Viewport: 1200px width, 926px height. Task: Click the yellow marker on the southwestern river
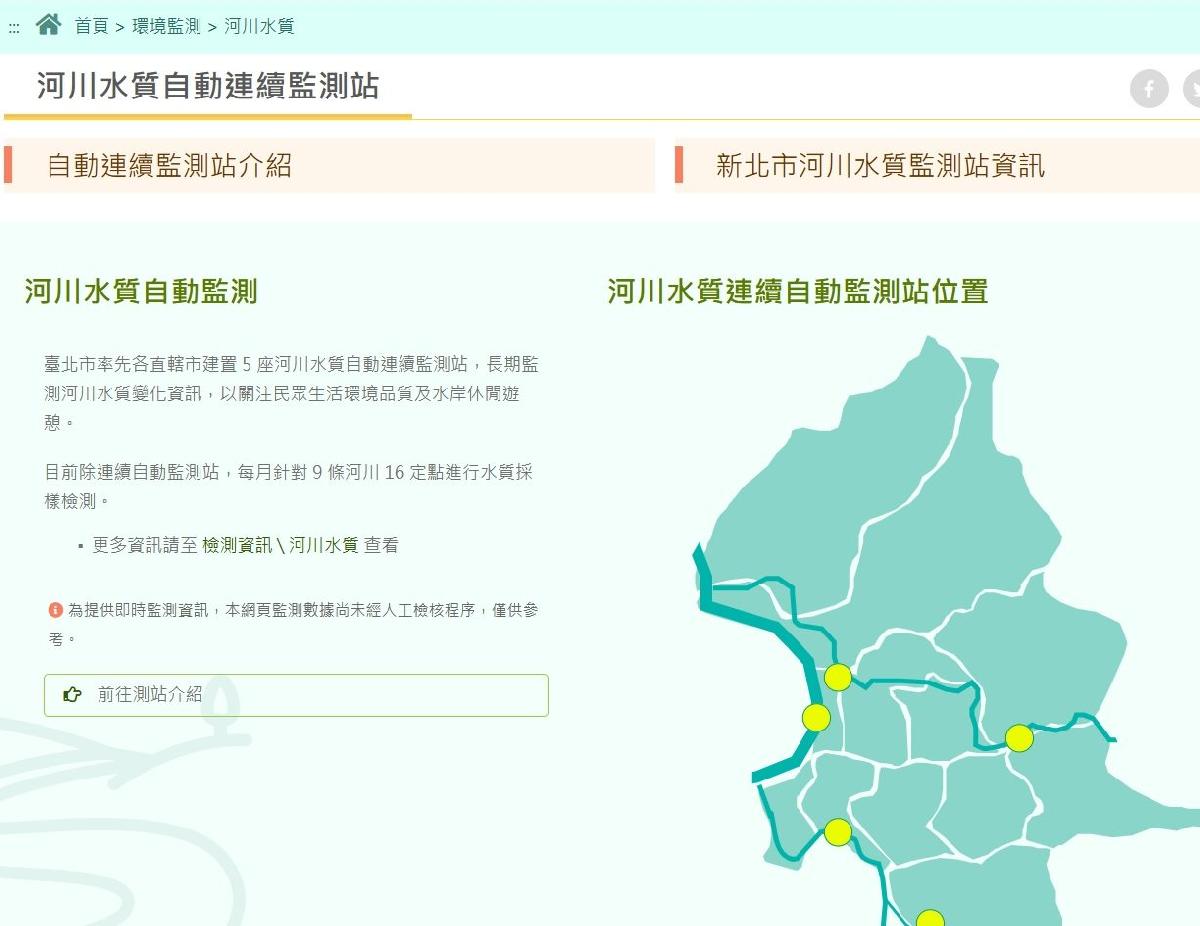(x=838, y=832)
